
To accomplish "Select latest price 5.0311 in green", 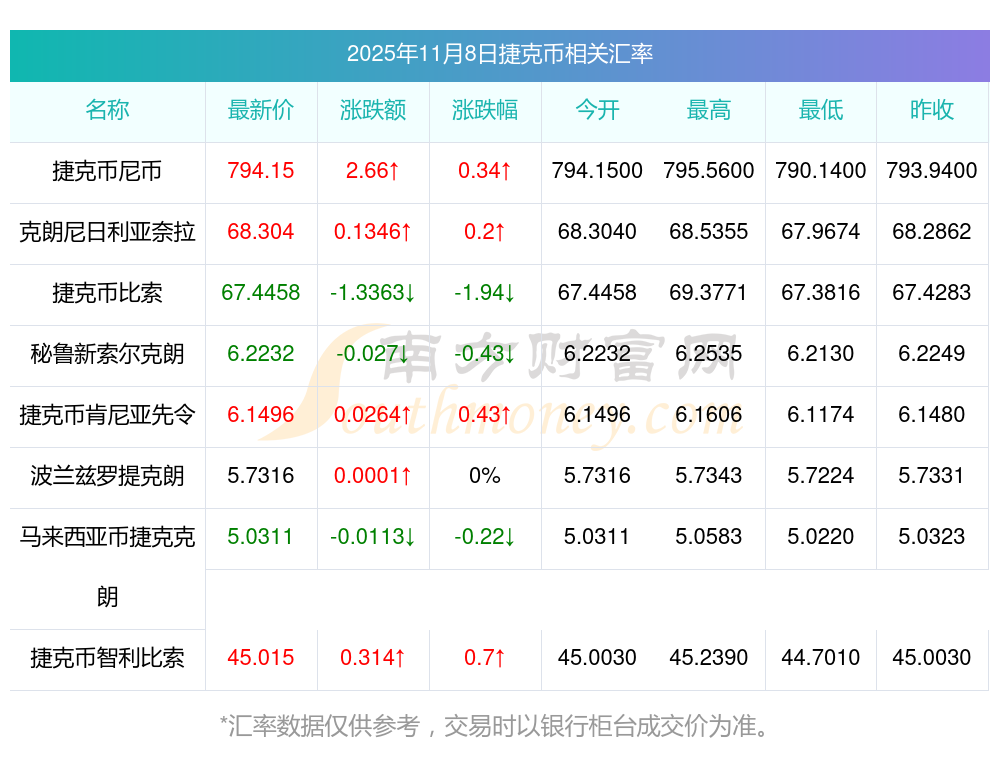I will click(x=261, y=536).
